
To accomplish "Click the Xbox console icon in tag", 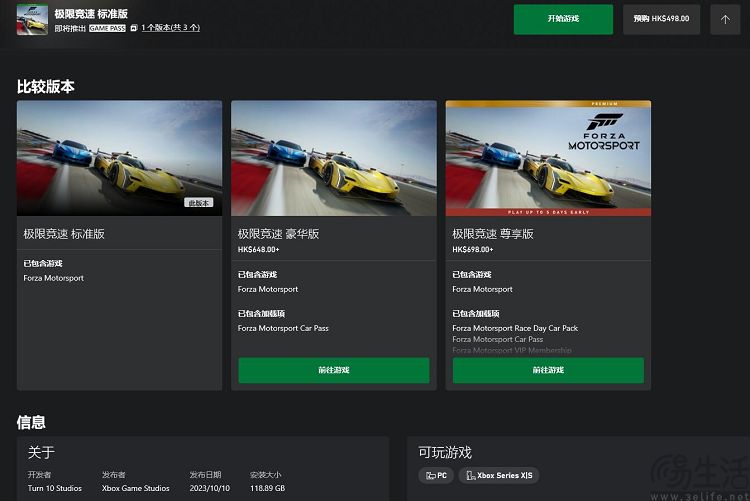I will (471, 476).
